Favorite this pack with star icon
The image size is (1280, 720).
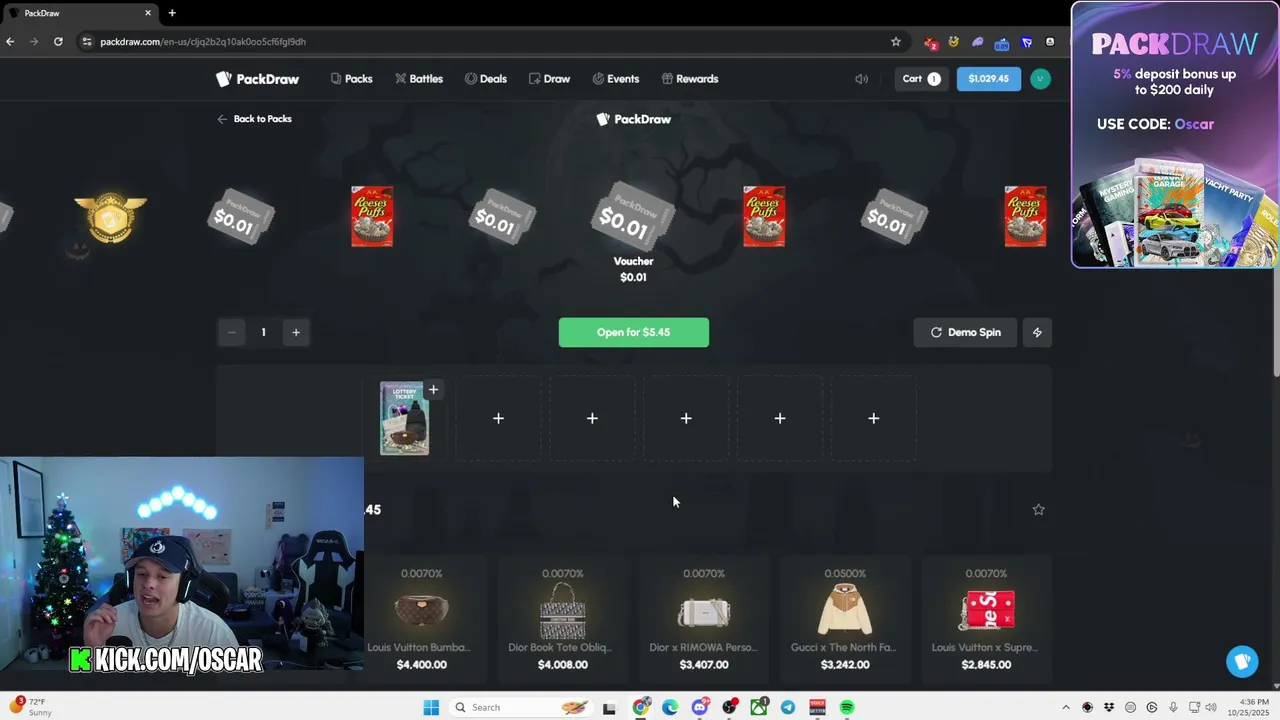pos(1038,510)
